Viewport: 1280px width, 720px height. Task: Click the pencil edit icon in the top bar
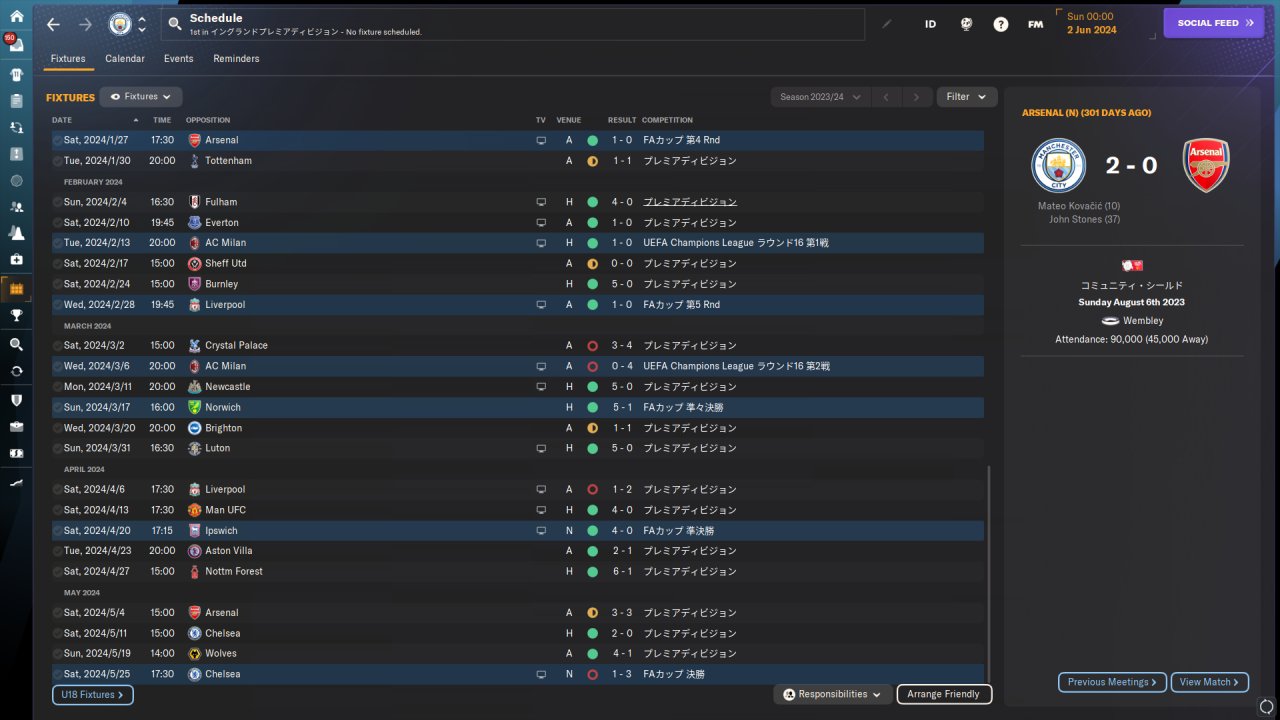(x=886, y=24)
